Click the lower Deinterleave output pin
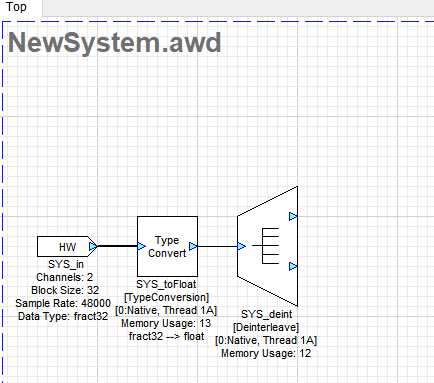434x383 pixels. pyautogui.click(x=293, y=266)
